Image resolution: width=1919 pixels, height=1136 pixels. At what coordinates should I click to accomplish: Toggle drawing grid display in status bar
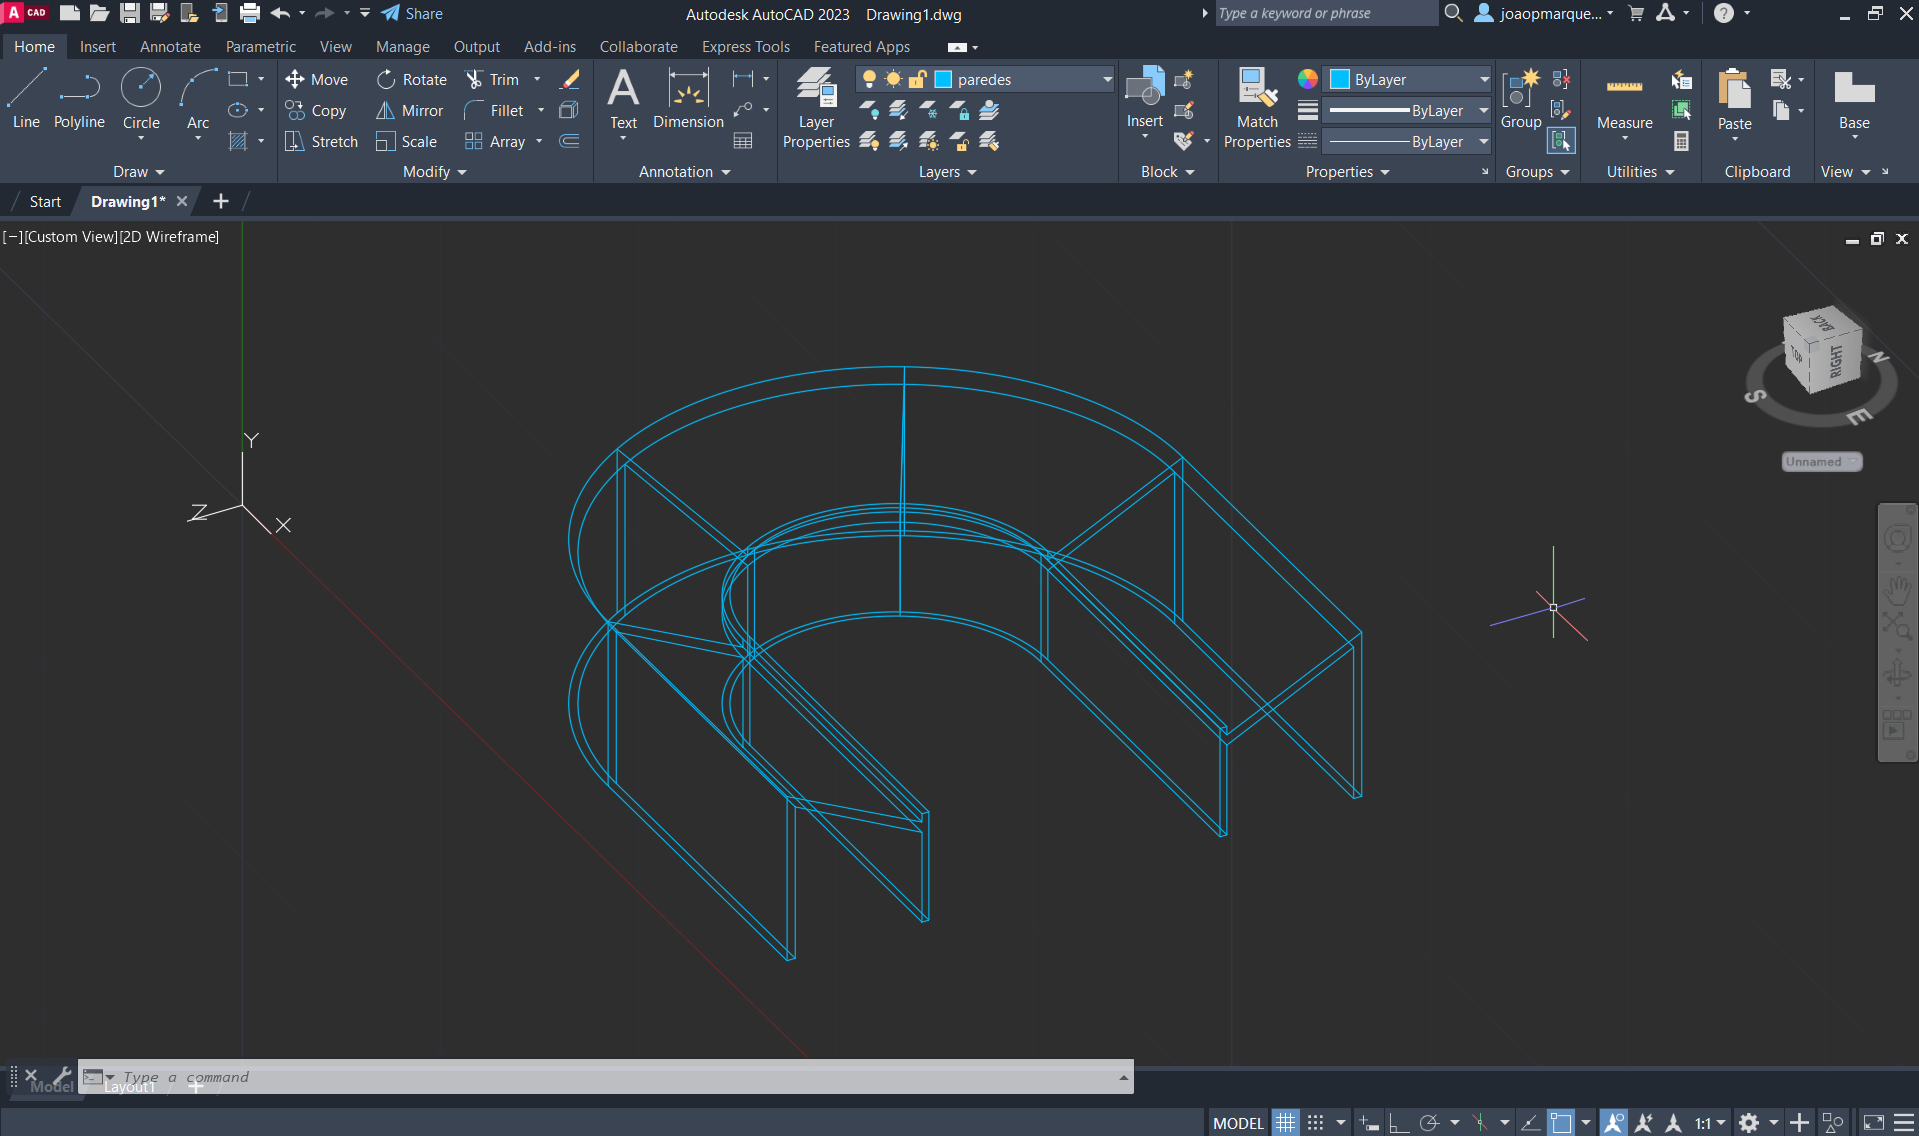click(1285, 1123)
